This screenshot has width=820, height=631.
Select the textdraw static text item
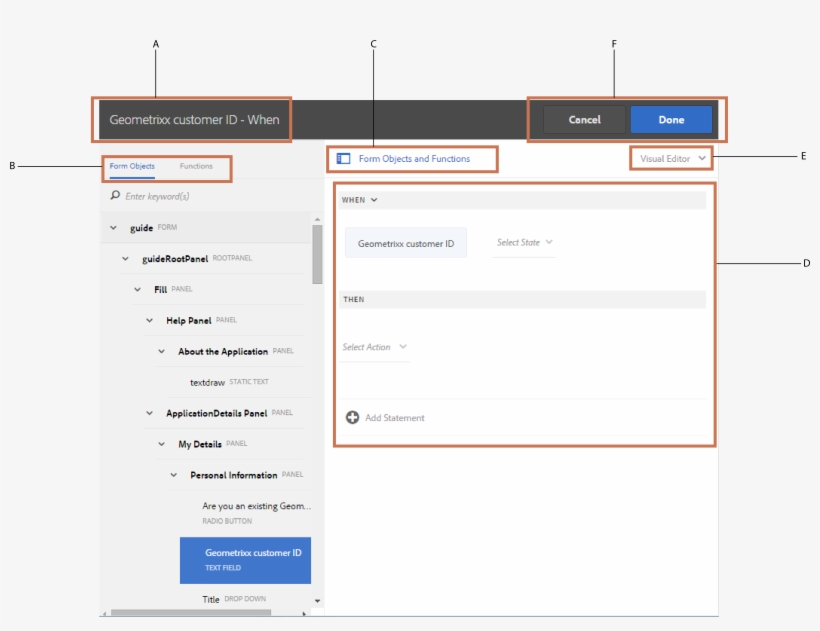207,381
